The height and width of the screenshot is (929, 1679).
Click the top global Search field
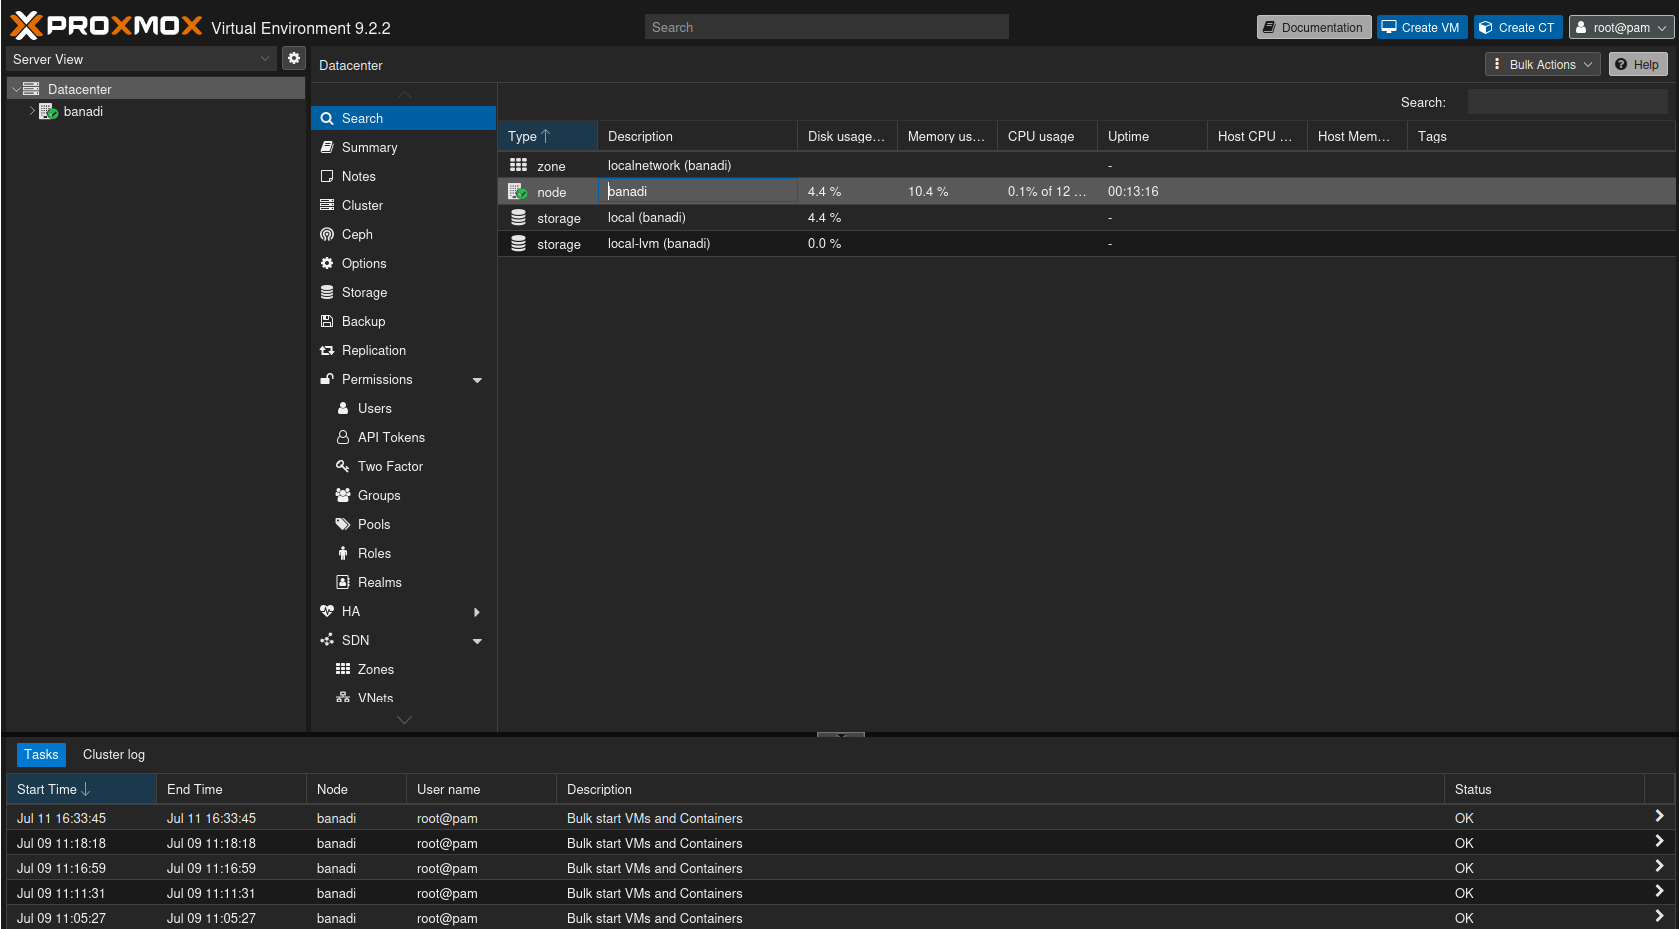[x=826, y=27]
